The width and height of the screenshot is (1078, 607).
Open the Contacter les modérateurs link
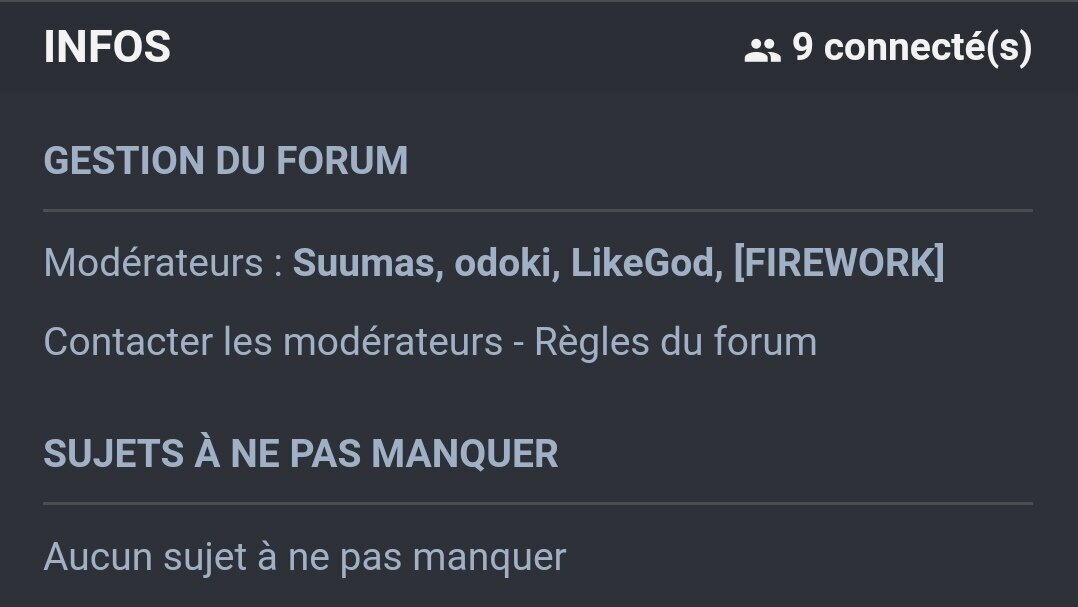click(273, 342)
